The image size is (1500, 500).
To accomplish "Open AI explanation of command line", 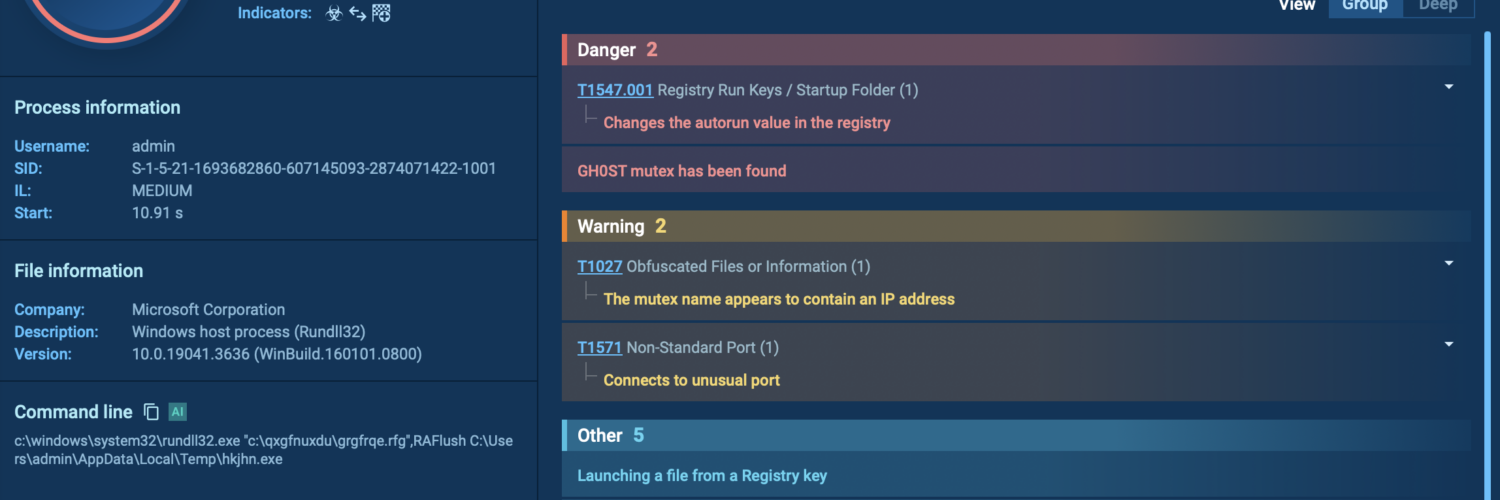I will click(x=178, y=412).
